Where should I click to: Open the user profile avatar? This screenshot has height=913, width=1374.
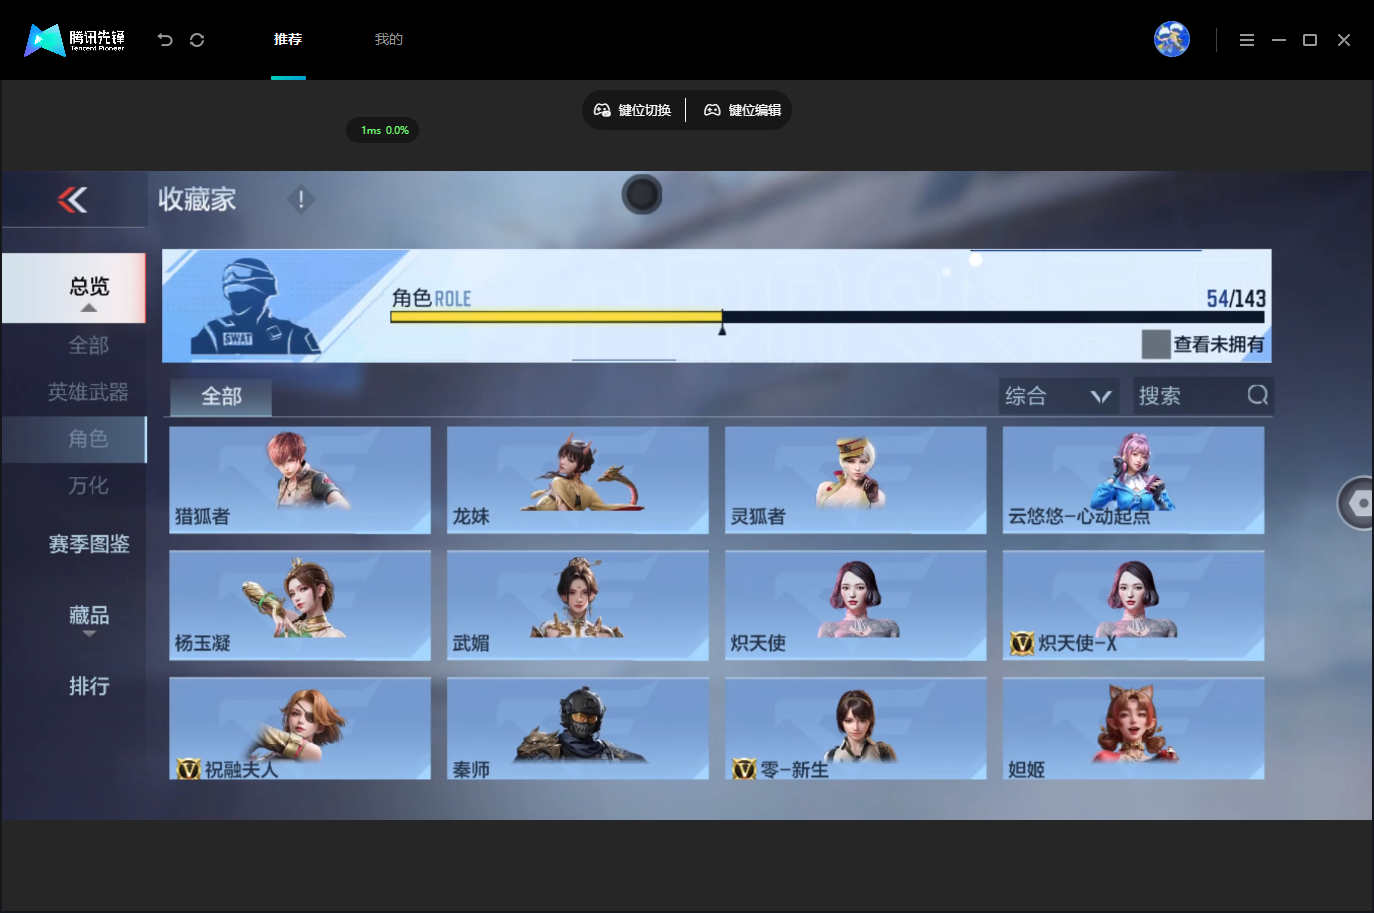tap(1172, 39)
